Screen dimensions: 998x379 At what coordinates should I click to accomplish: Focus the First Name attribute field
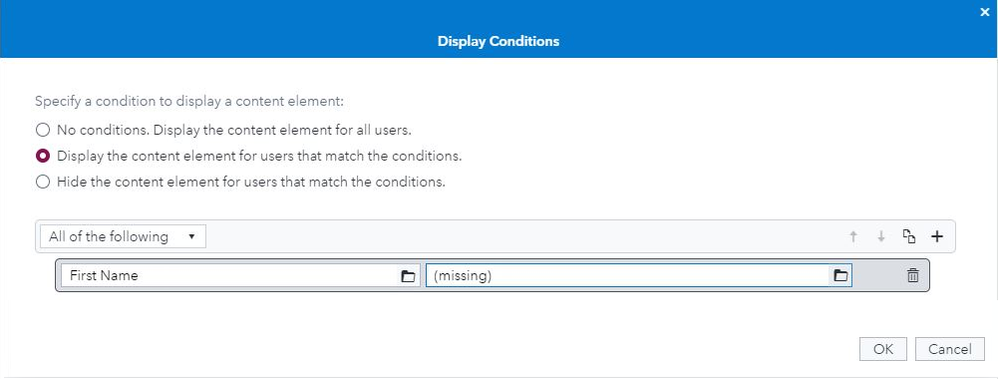[x=240, y=276]
